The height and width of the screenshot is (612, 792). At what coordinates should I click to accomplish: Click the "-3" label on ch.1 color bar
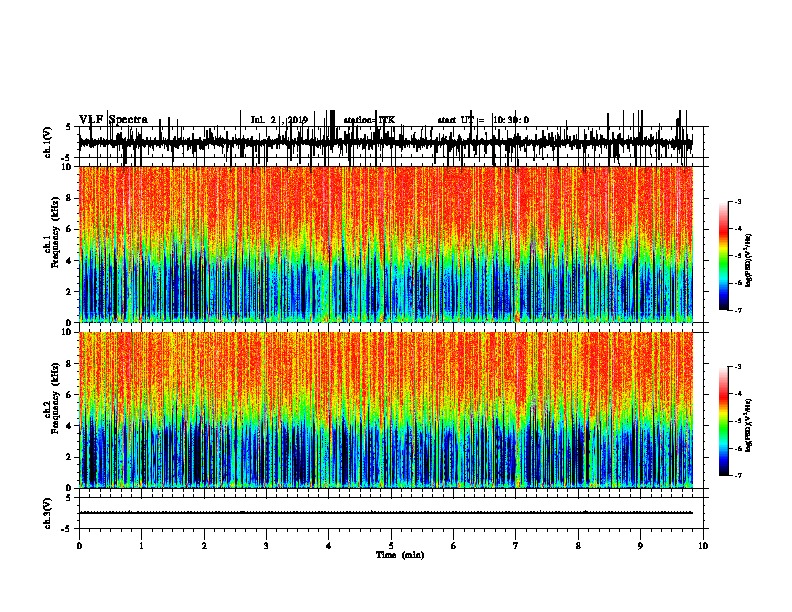tap(737, 201)
